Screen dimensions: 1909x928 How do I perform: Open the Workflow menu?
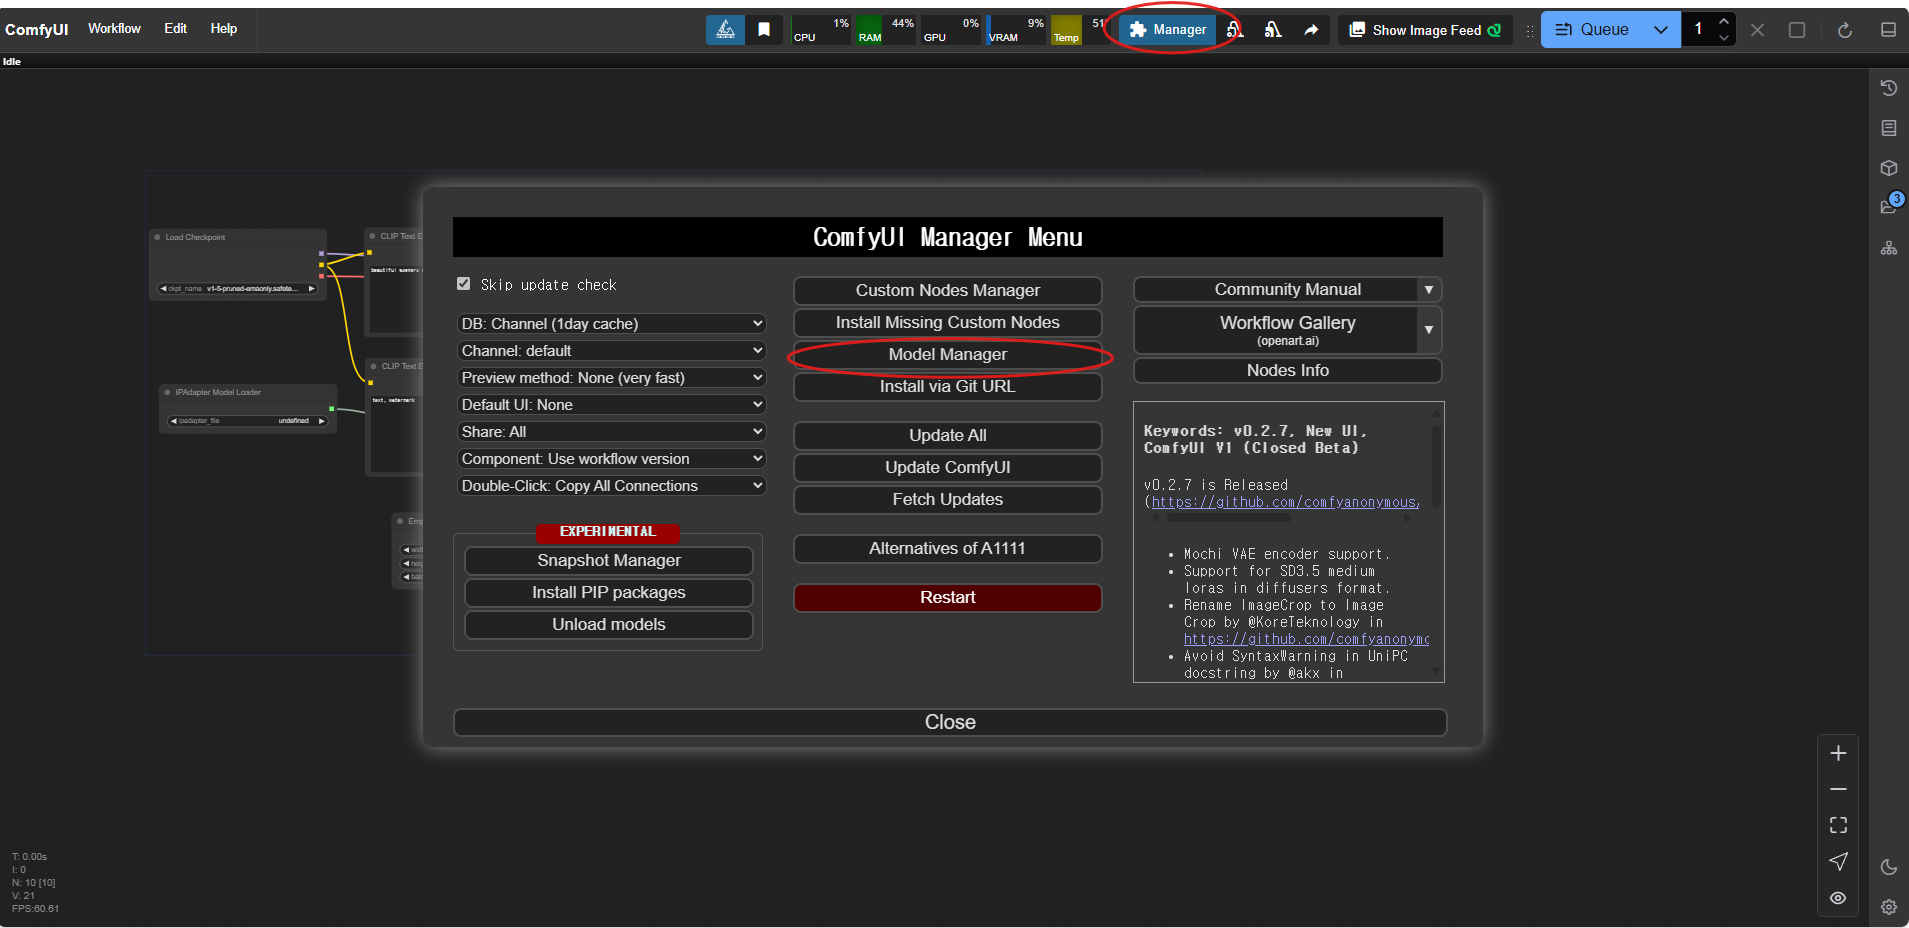114,29
